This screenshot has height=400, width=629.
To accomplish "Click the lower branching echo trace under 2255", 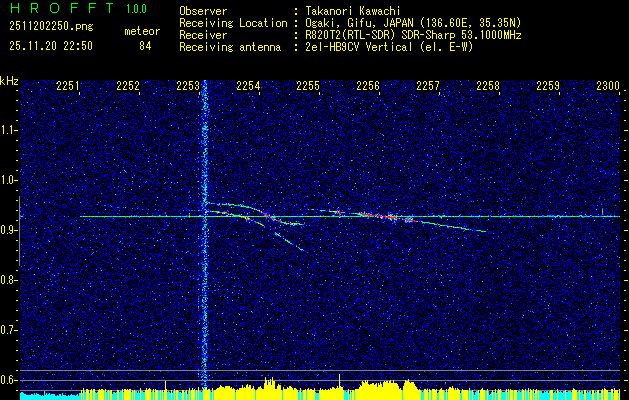I will [290, 242].
